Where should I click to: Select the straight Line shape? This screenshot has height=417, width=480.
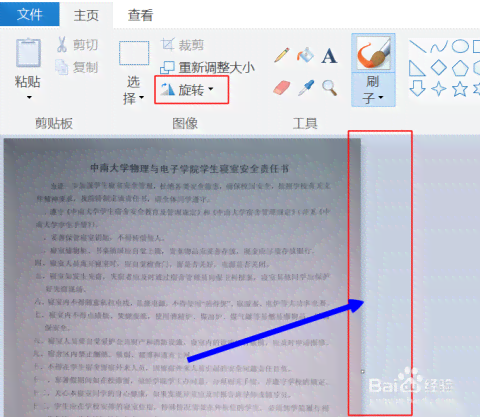point(418,46)
